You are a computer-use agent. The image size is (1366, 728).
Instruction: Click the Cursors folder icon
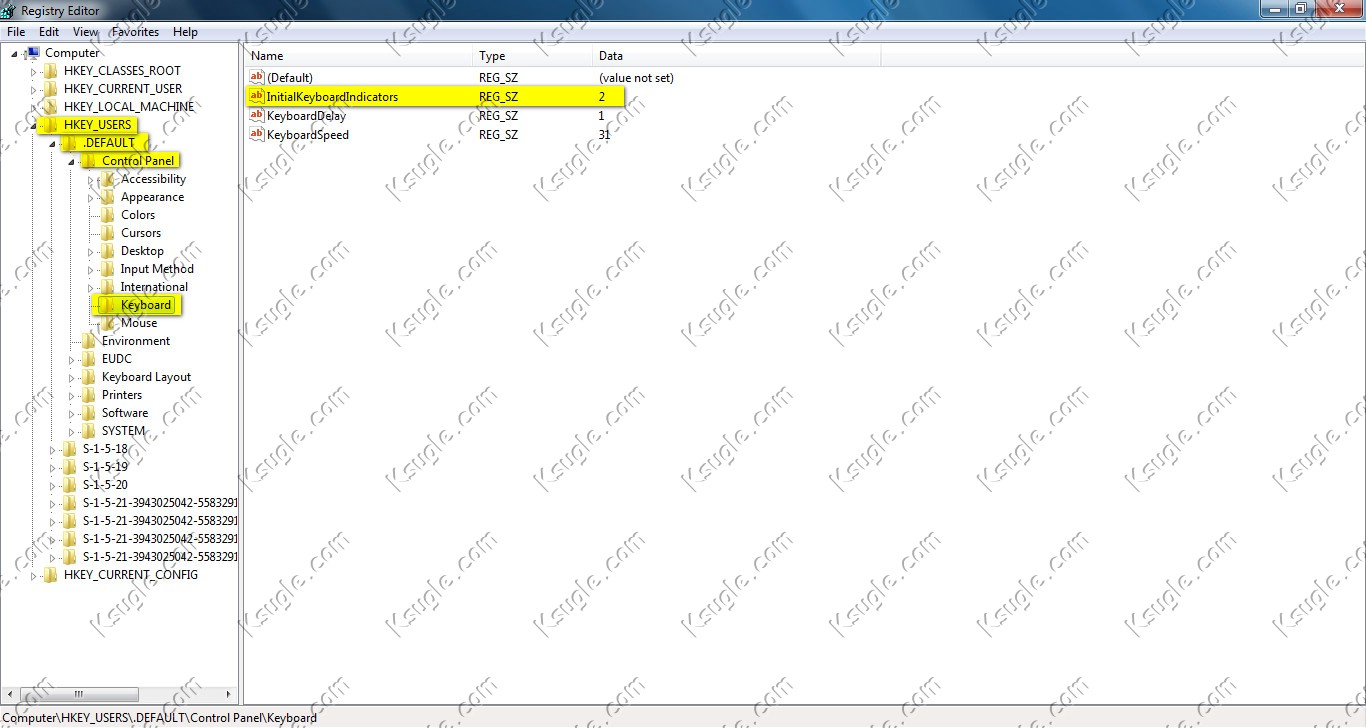pyautogui.click(x=108, y=233)
